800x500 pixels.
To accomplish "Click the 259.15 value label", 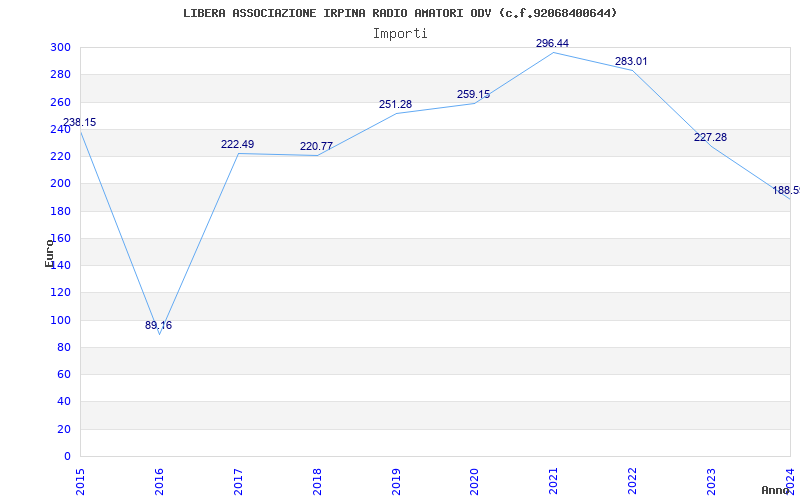I will tap(473, 94).
